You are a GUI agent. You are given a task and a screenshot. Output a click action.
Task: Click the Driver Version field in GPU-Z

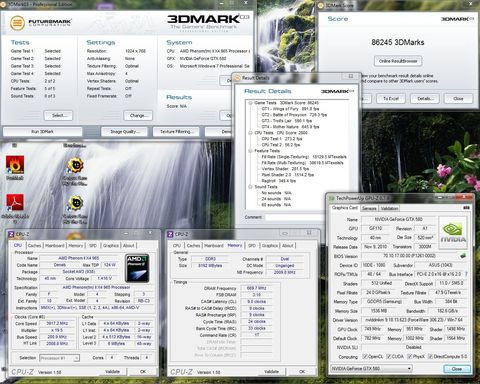click(414, 320)
